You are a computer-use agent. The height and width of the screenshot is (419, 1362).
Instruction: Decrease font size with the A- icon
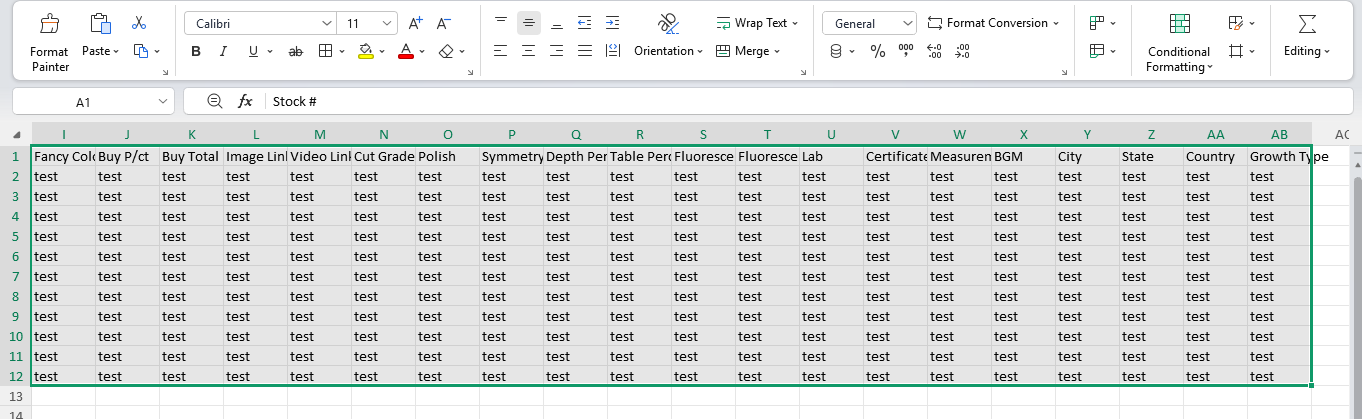pyautogui.click(x=444, y=23)
